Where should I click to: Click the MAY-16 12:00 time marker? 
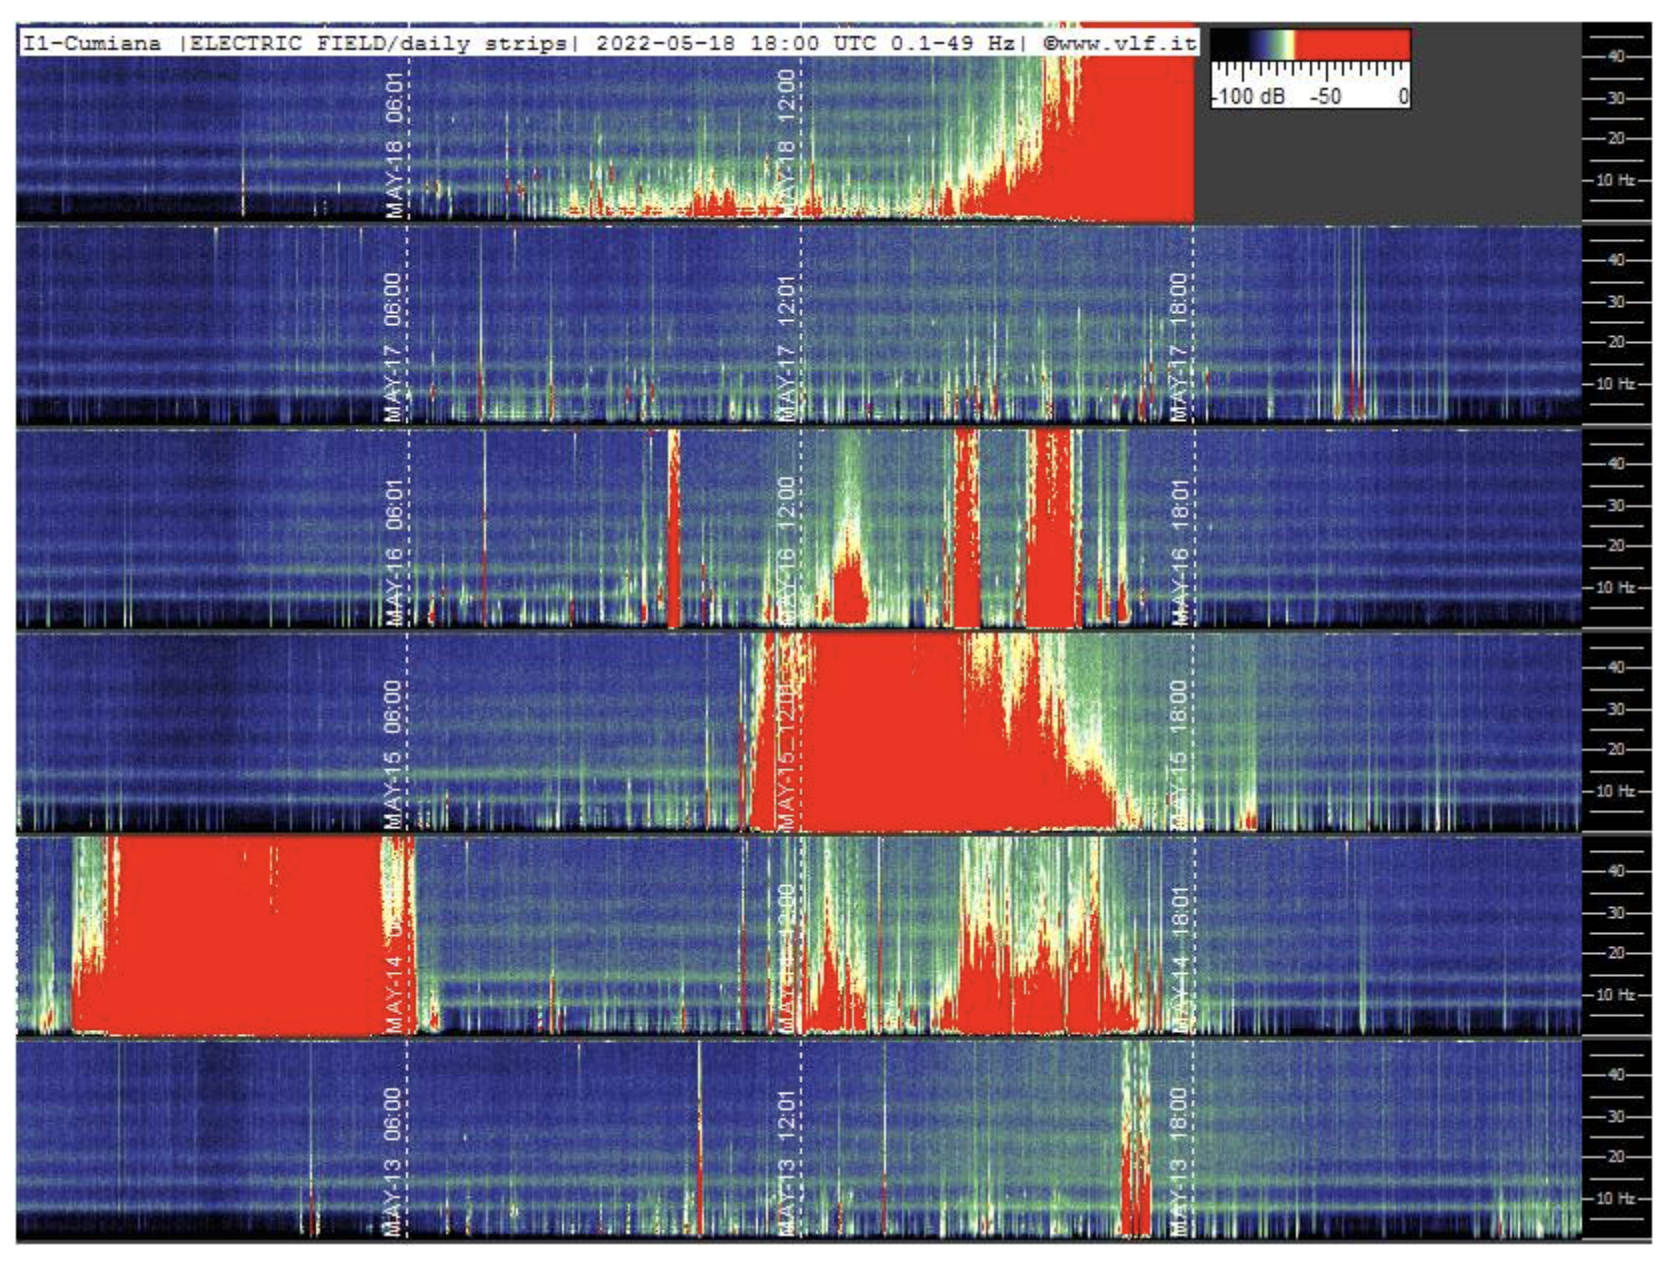click(786, 550)
